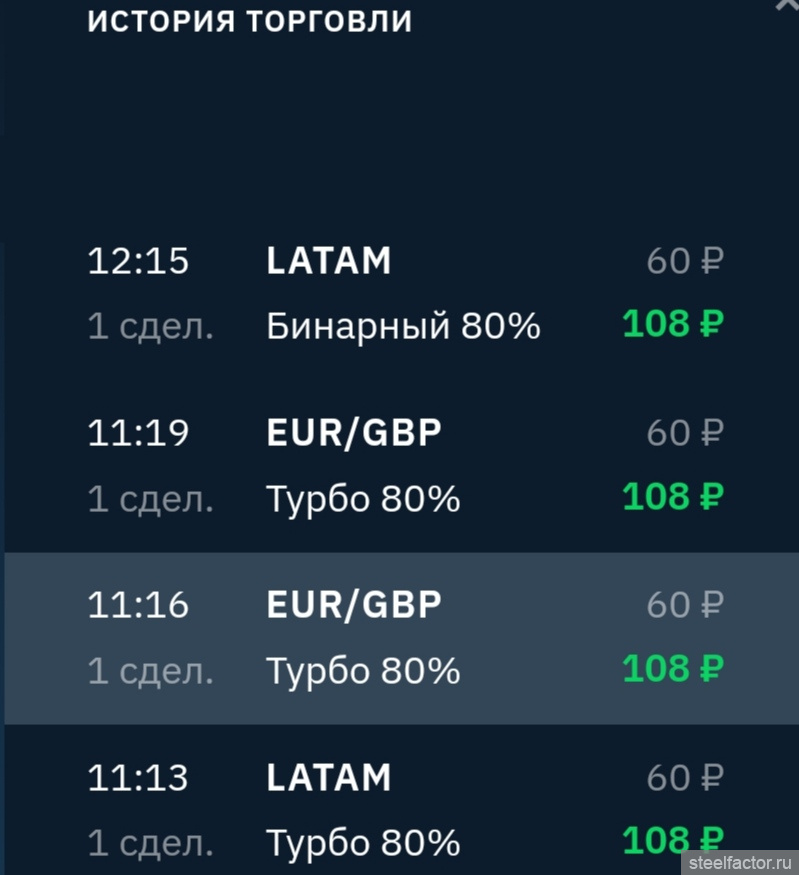This screenshot has width=799, height=875.
Task: Click the Бинарный 80% option label
Action: [x=403, y=325]
